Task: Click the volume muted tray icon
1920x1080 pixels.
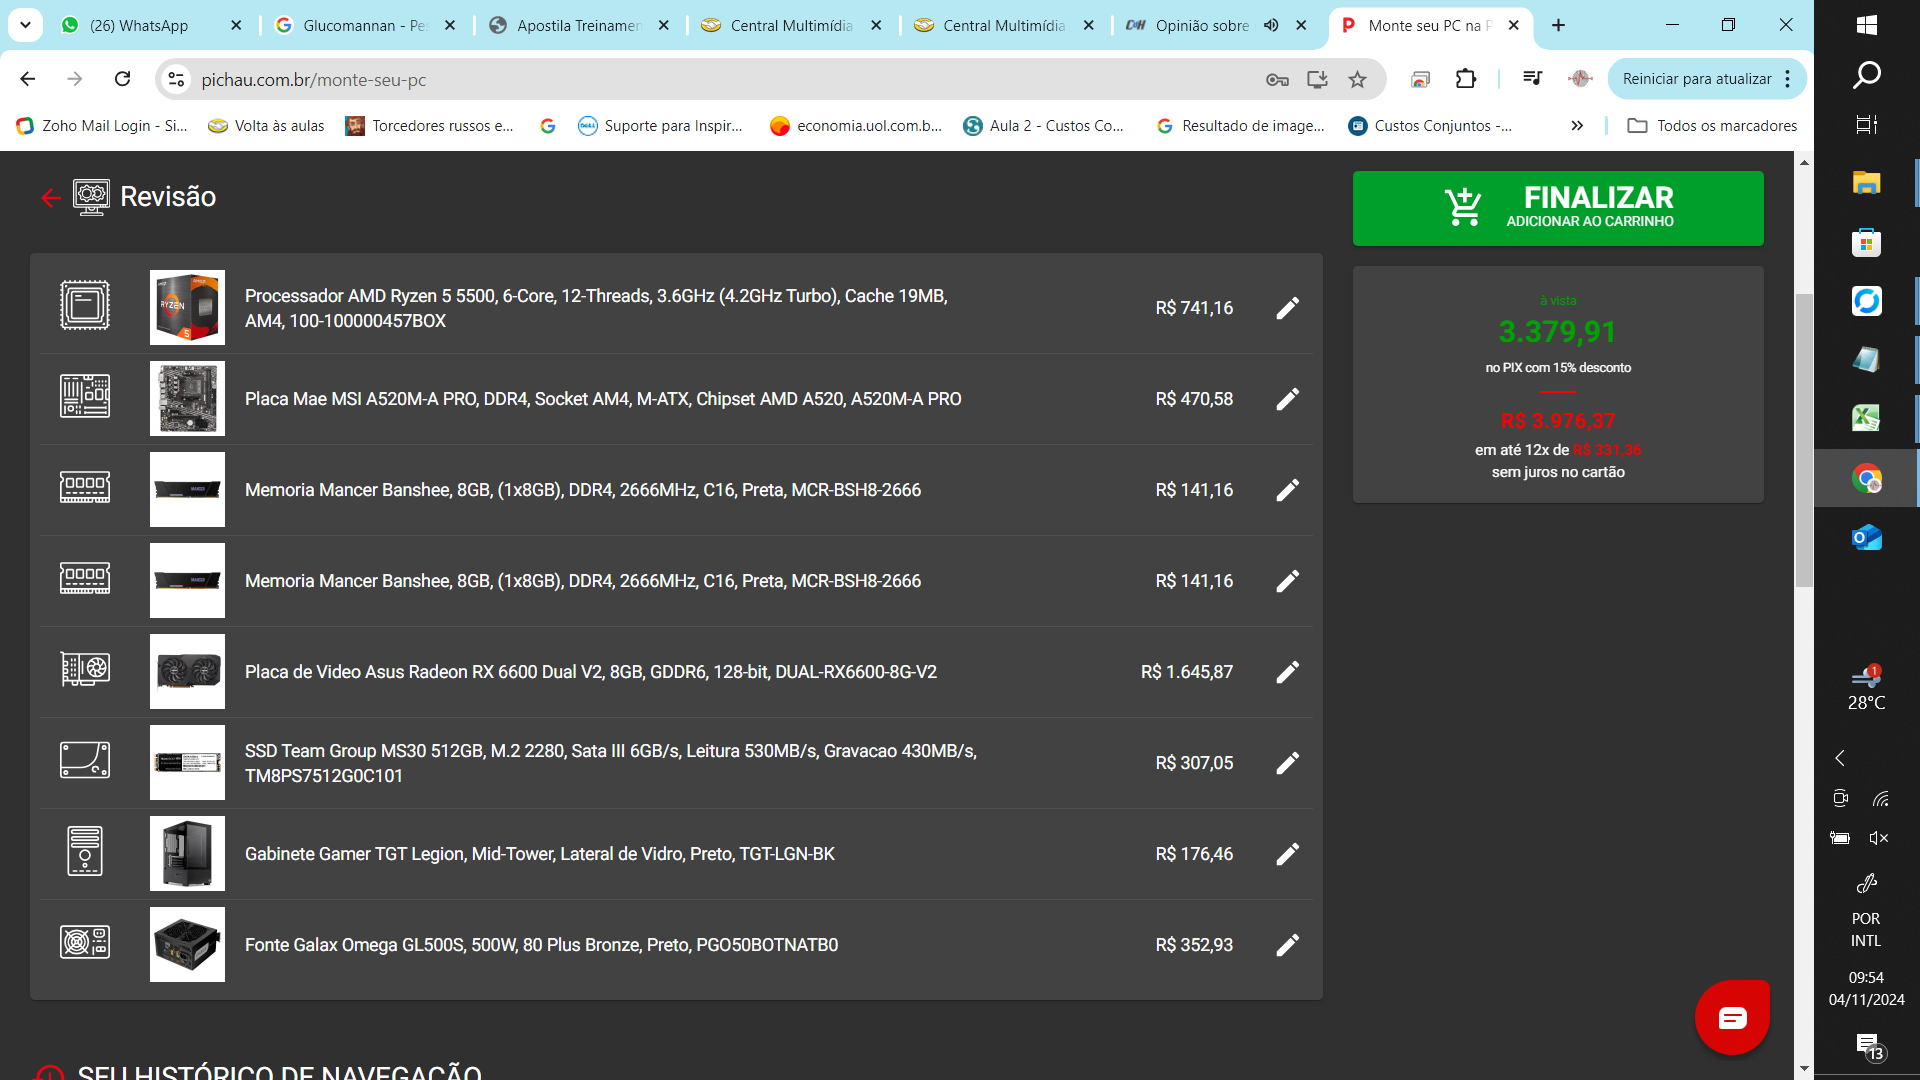Action: (1878, 838)
